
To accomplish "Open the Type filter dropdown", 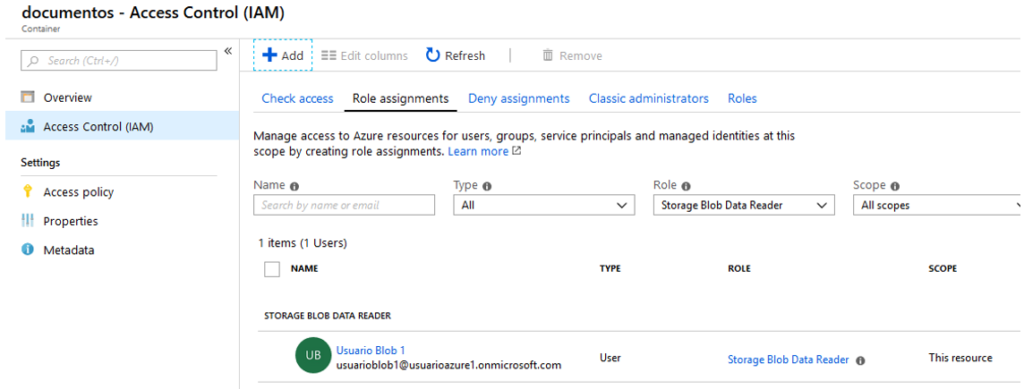I will click(544, 205).
